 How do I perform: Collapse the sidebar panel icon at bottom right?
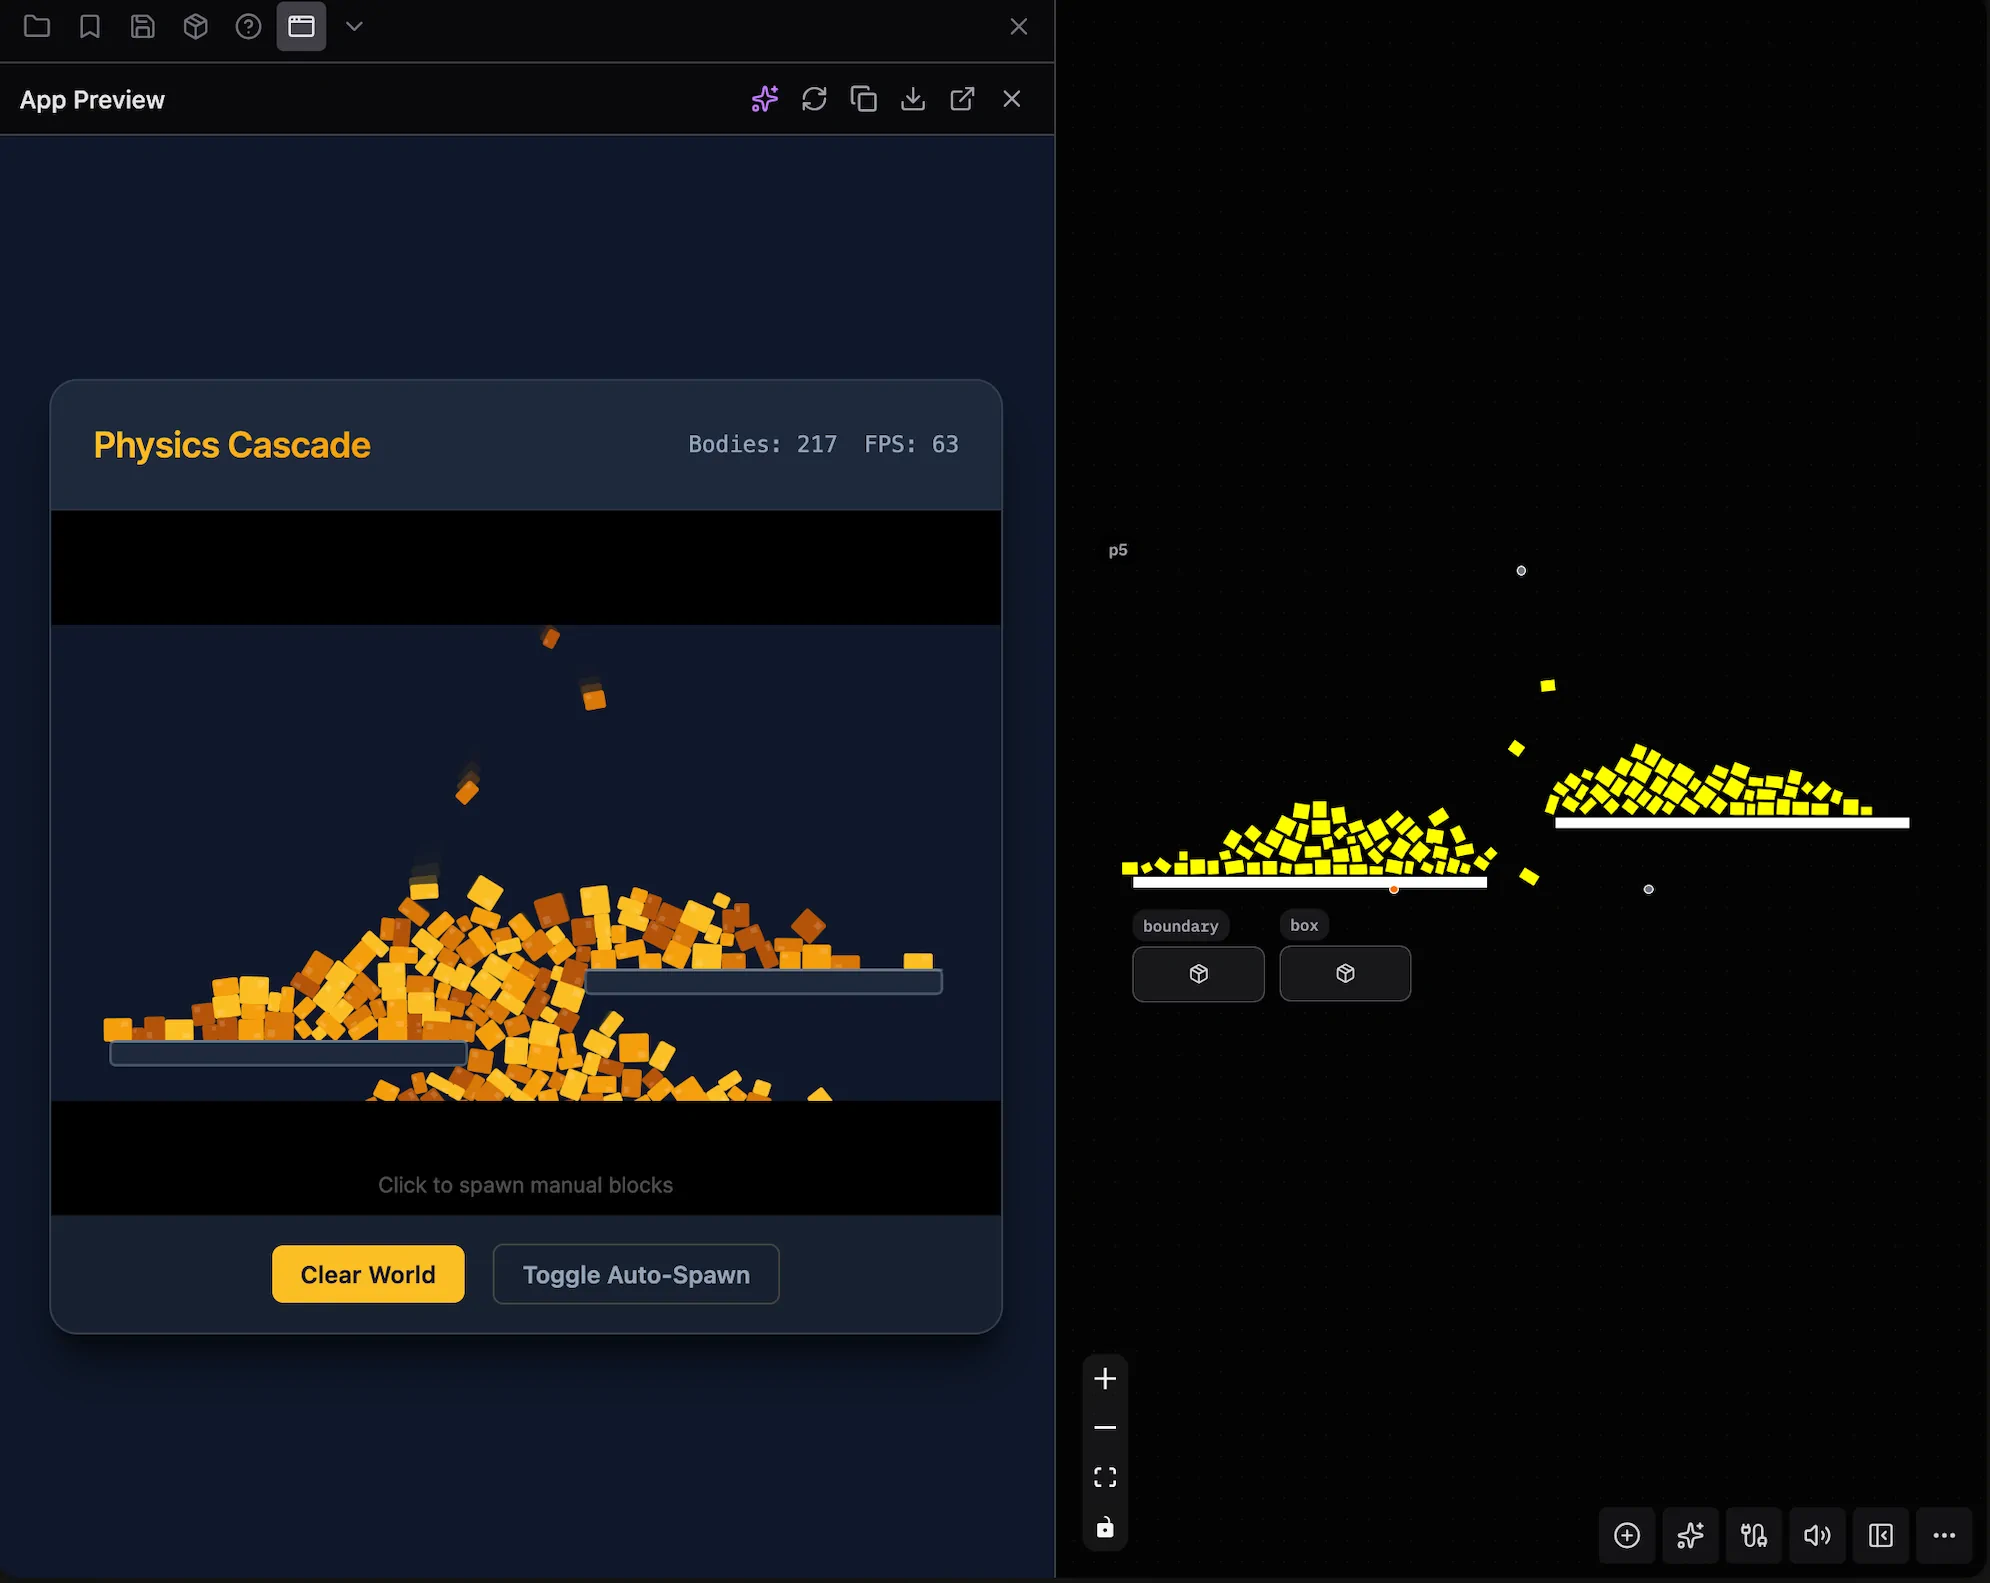click(1880, 1535)
